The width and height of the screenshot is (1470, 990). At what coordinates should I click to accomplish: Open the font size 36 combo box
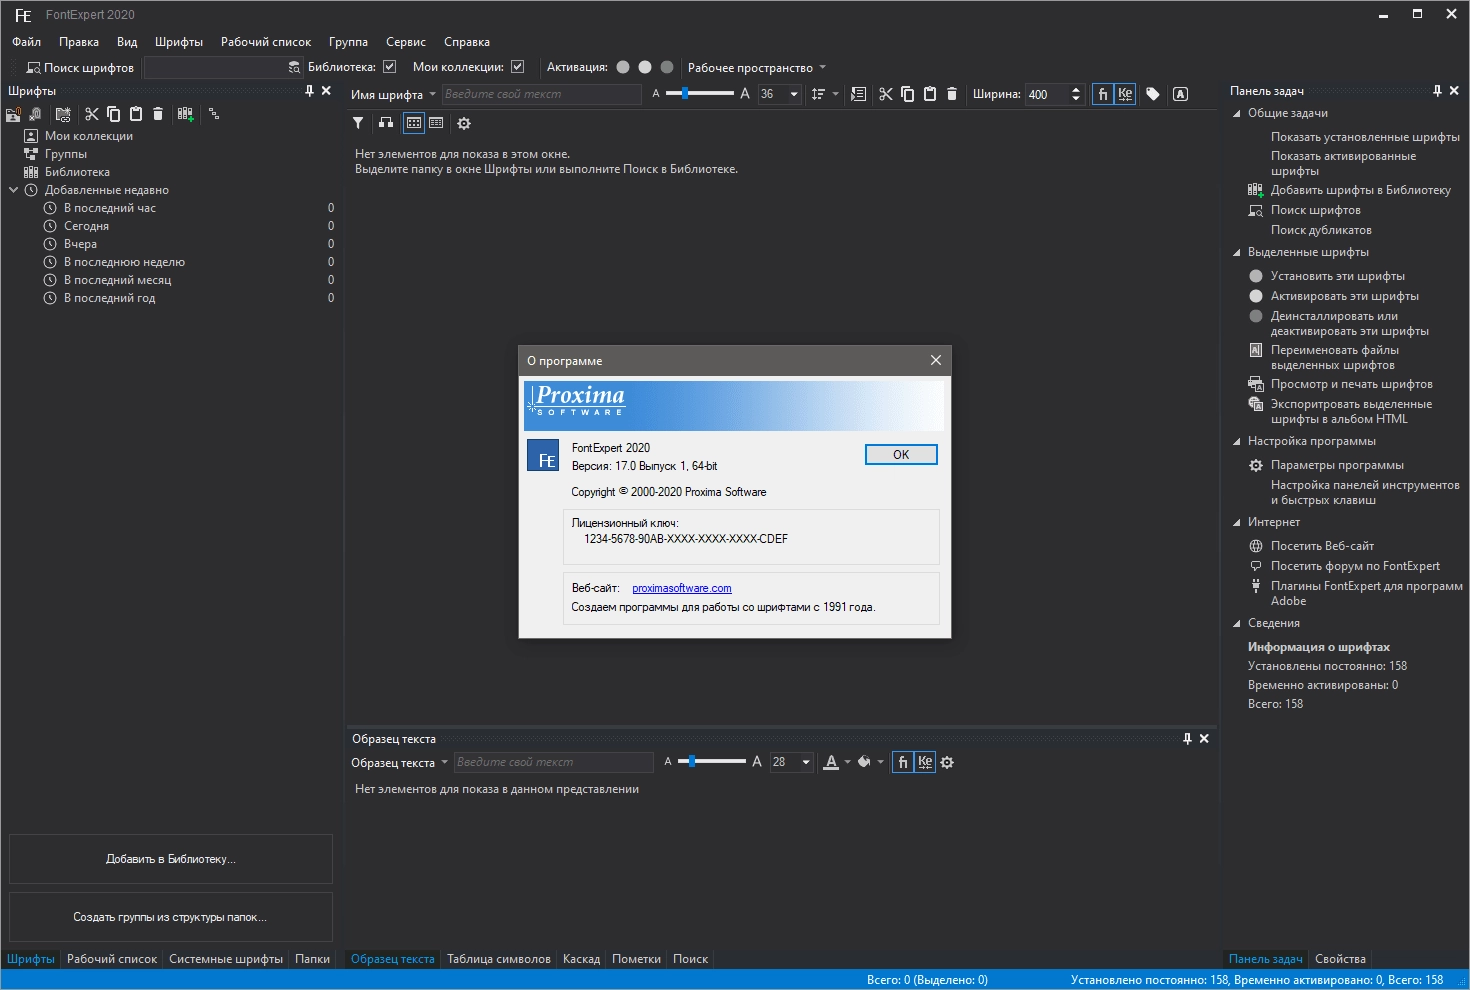(x=780, y=94)
